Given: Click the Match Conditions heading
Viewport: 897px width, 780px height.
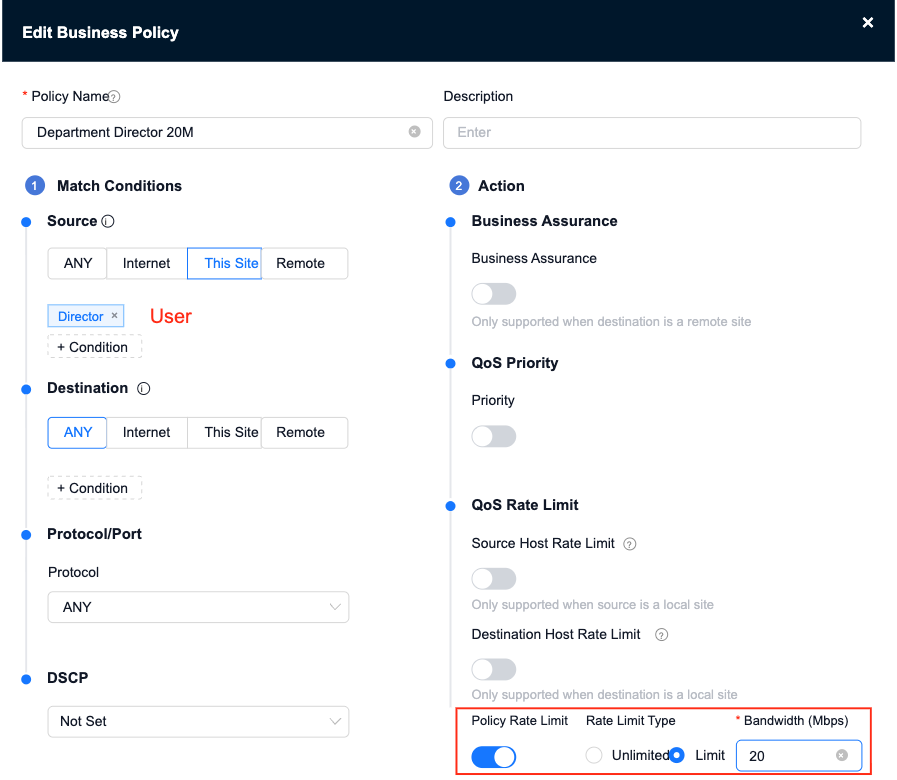Looking at the screenshot, I should tap(119, 186).
